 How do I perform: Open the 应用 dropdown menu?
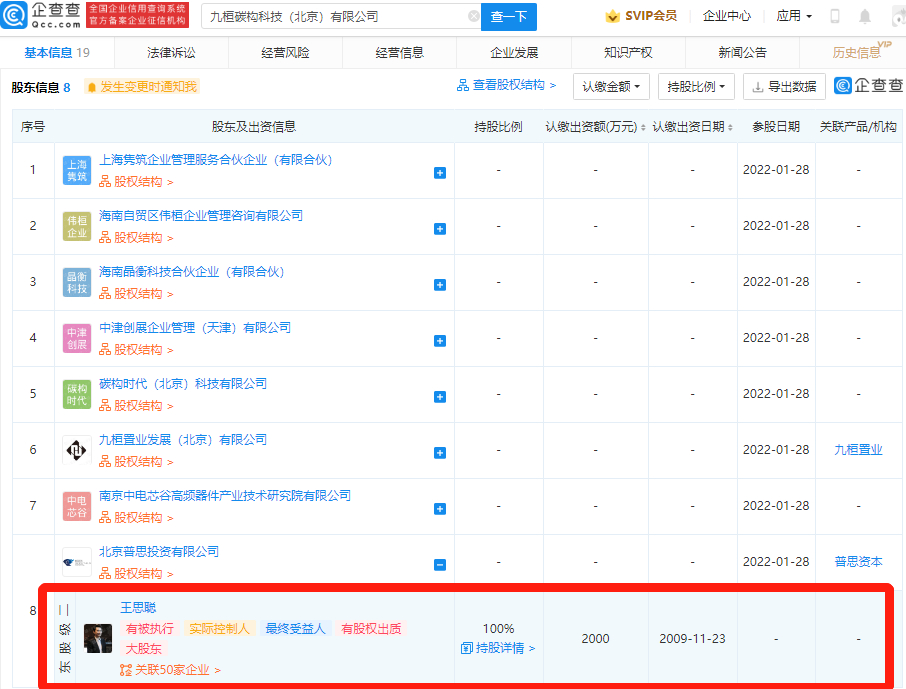click(794, 16)
